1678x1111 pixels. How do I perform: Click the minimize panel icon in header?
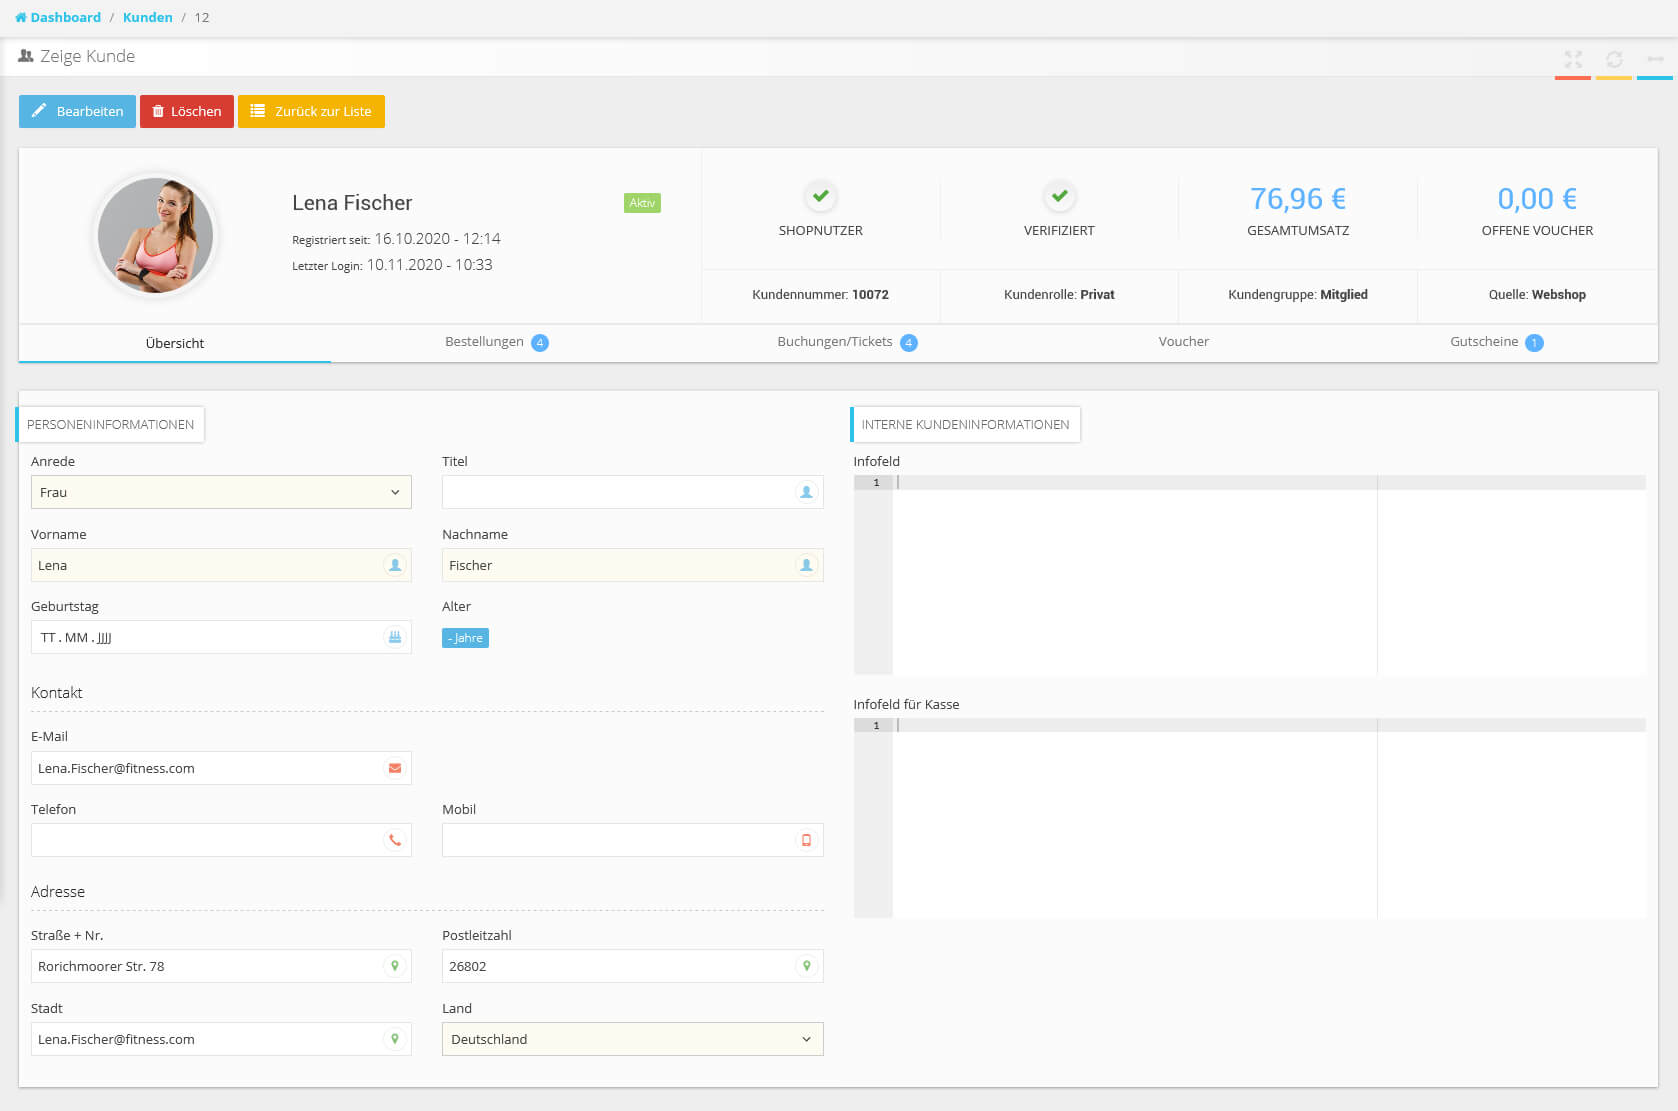coord(1655,60)
